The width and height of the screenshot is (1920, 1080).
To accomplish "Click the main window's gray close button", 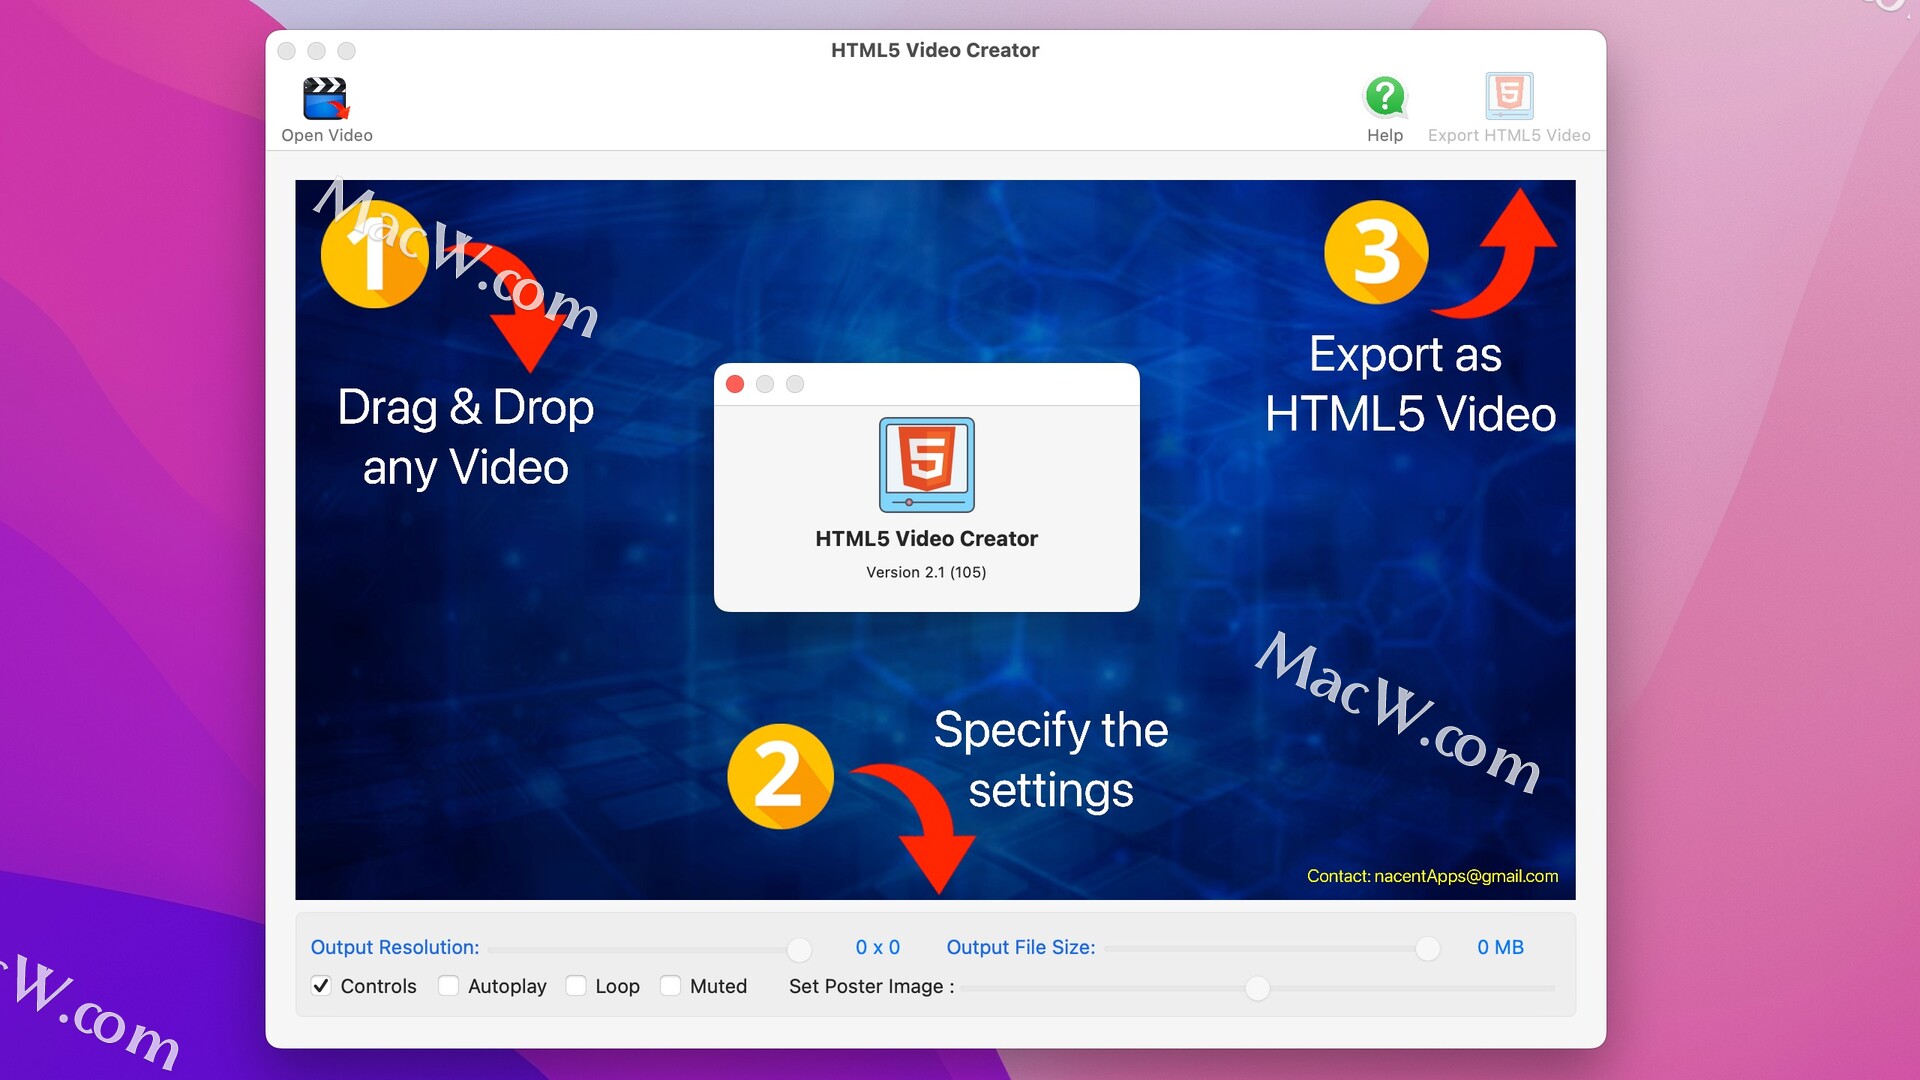I will [x=287, y=51].
